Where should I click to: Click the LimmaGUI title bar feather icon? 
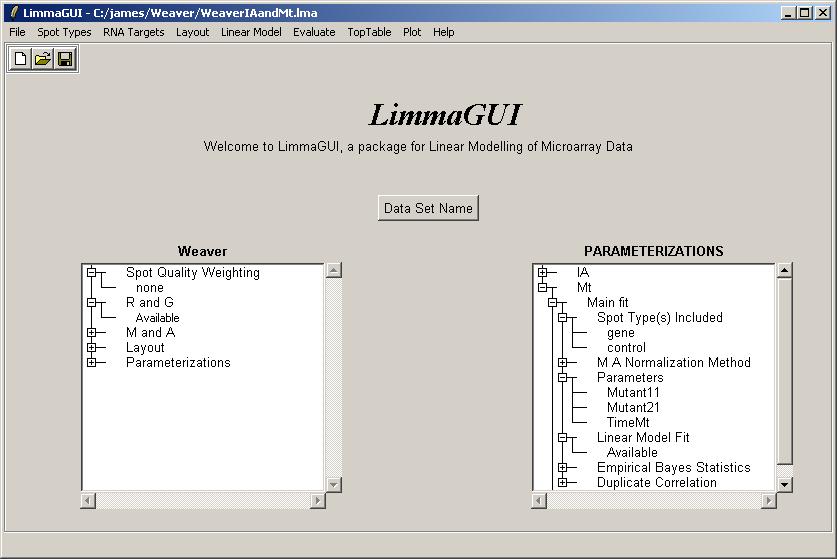click(x=12, y=12)
